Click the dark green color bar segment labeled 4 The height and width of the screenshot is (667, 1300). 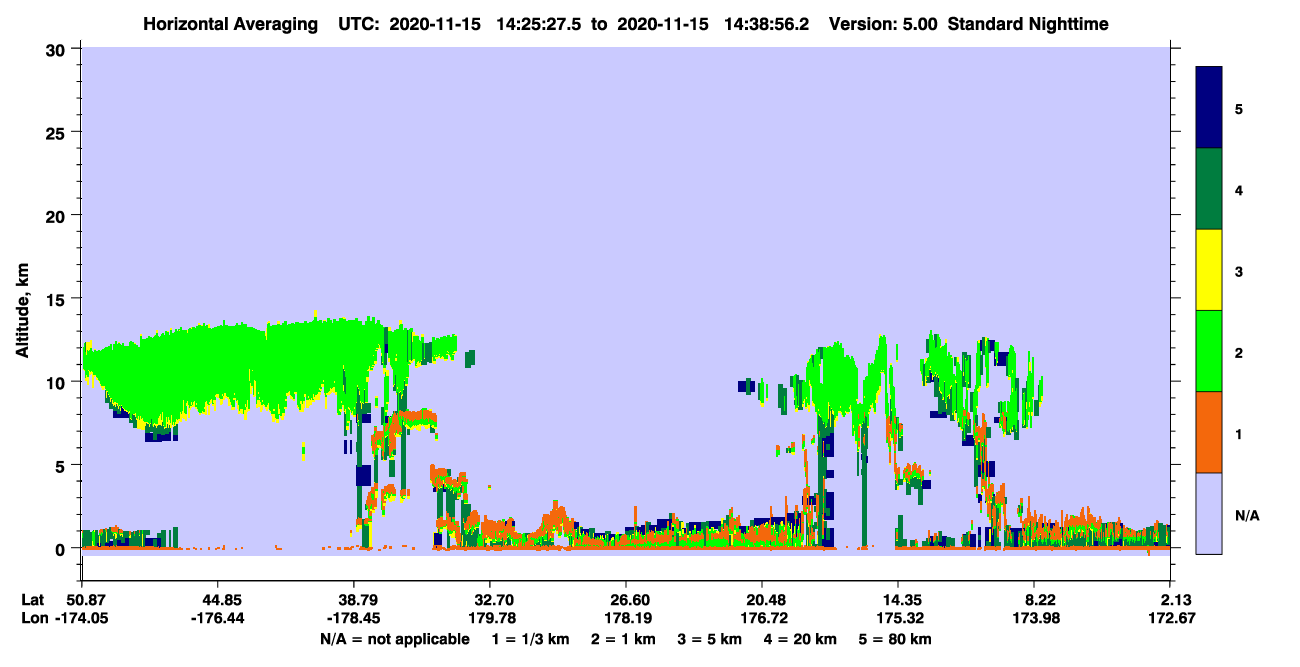1209,189
